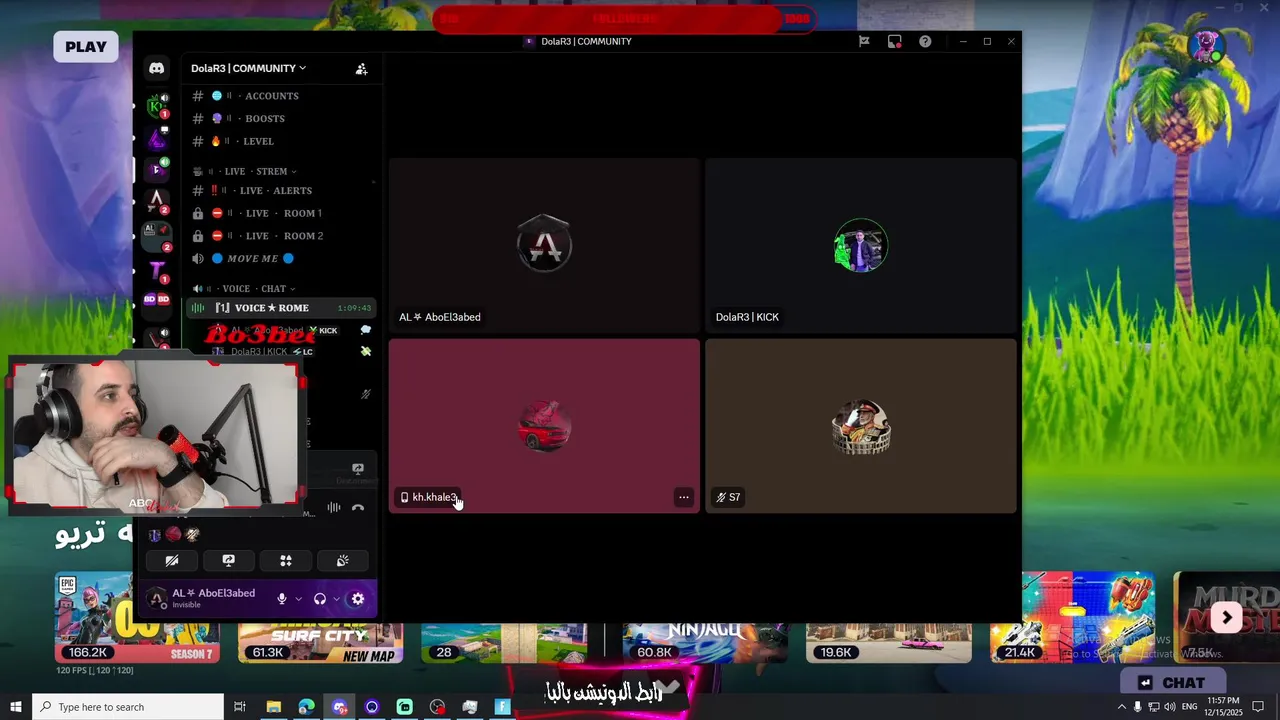Open the purple triangle server icon
Image resolution: width=1280 pixels, height=720 pixels.
156,137
